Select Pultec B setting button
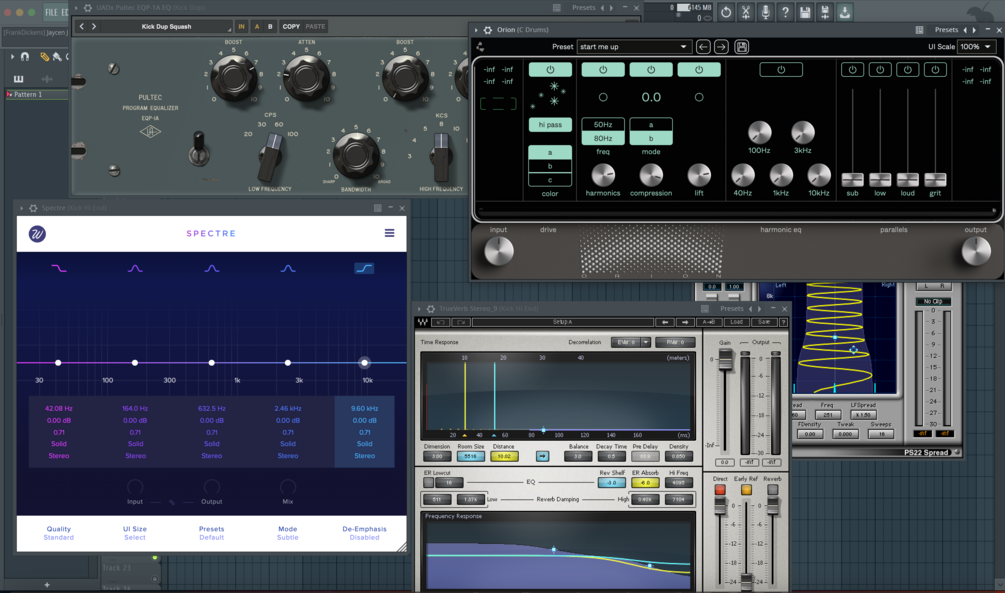The image size is (1005, 593). click(x=270, y=26)
